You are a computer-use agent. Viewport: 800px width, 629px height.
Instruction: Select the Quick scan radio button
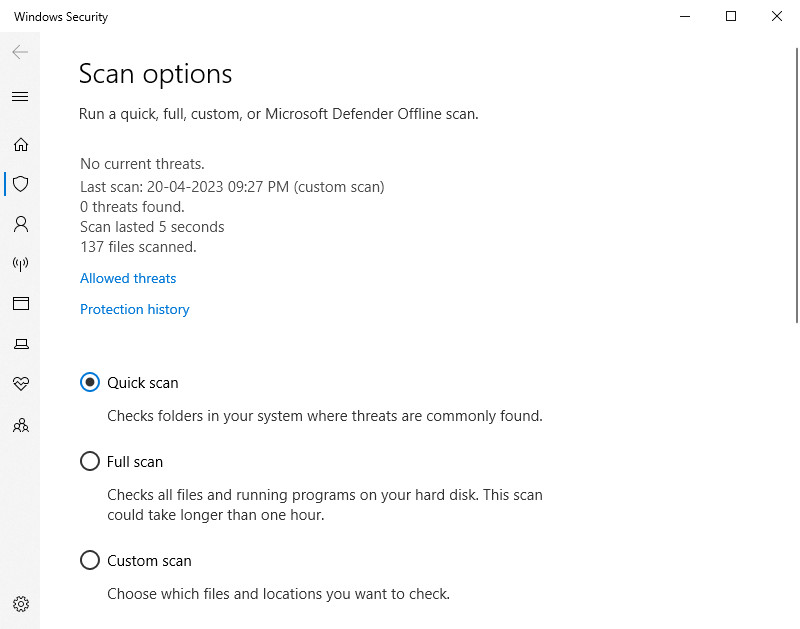point(90,382)
